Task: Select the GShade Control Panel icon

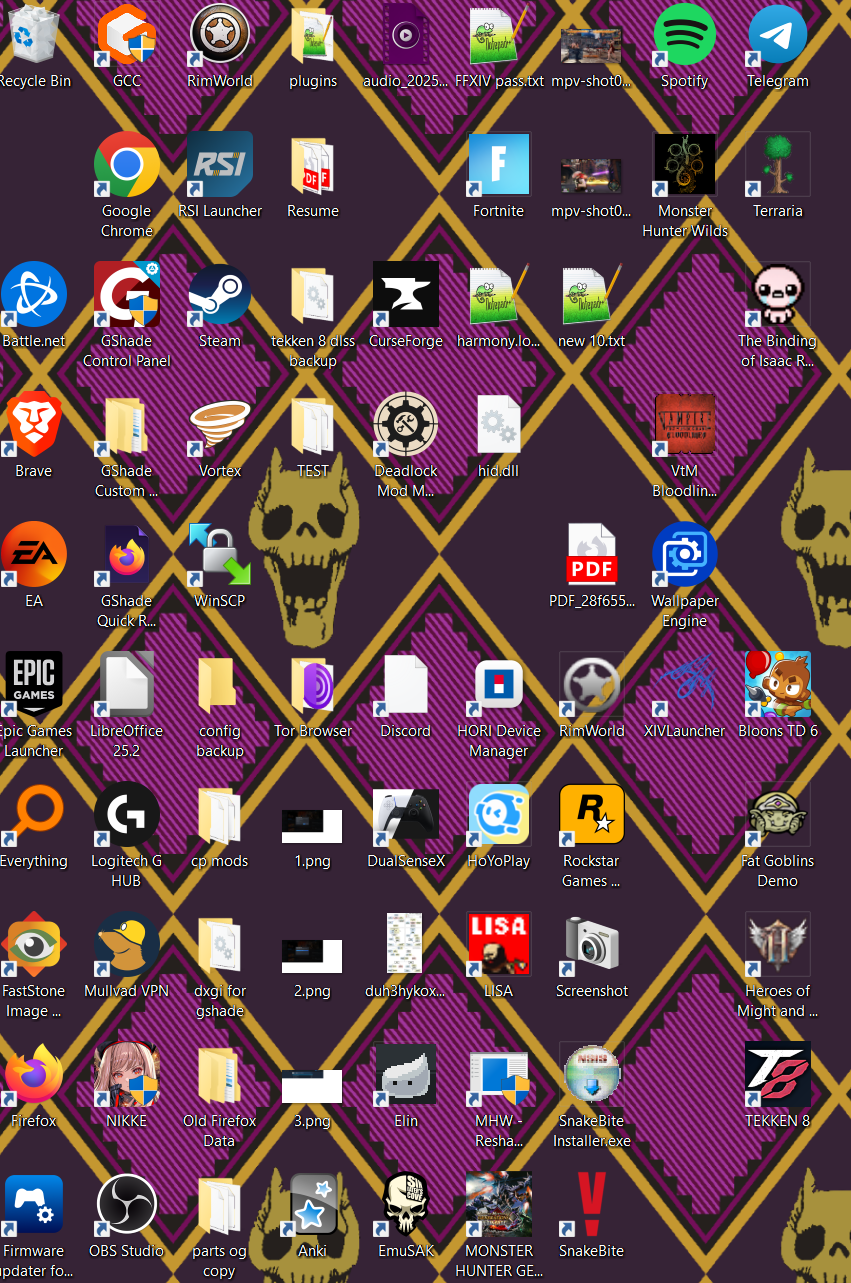Action: 127,295
